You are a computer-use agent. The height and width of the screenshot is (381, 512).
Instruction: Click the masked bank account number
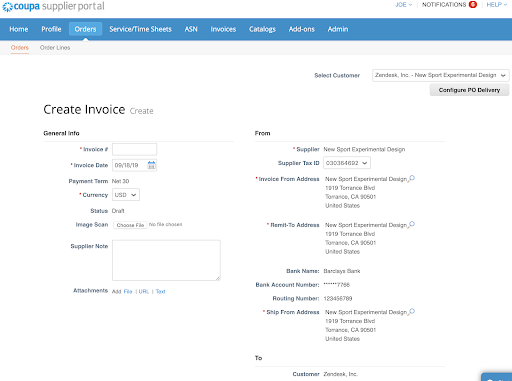pyautogui.click(x=337, y=285)
